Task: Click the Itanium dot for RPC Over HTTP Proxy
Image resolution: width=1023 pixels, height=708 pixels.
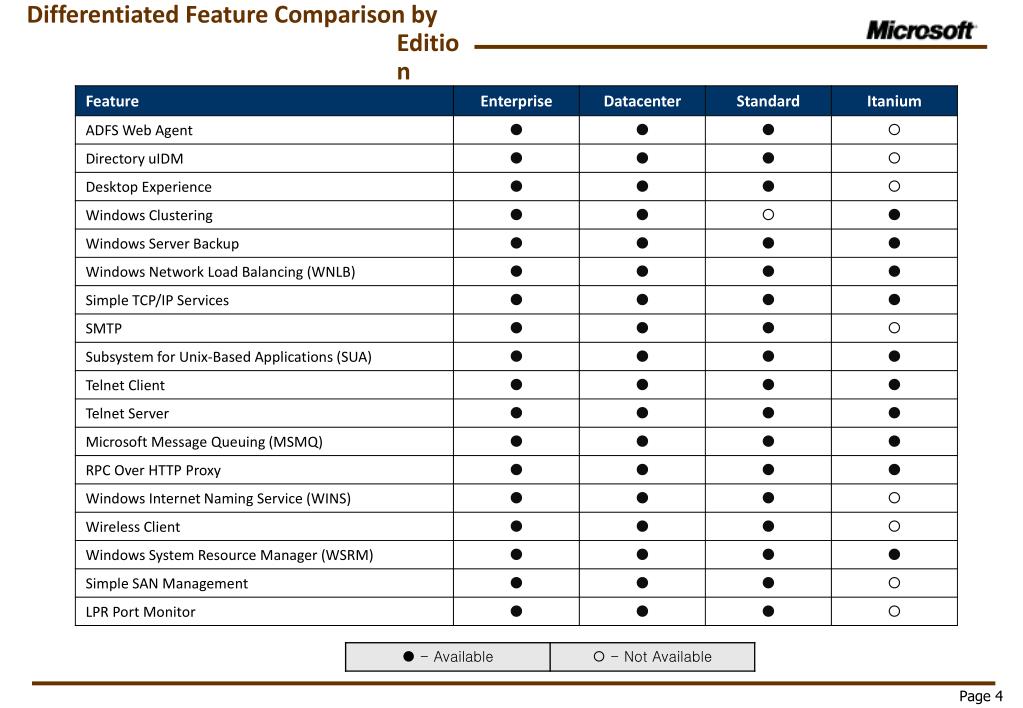Action: 894,469
